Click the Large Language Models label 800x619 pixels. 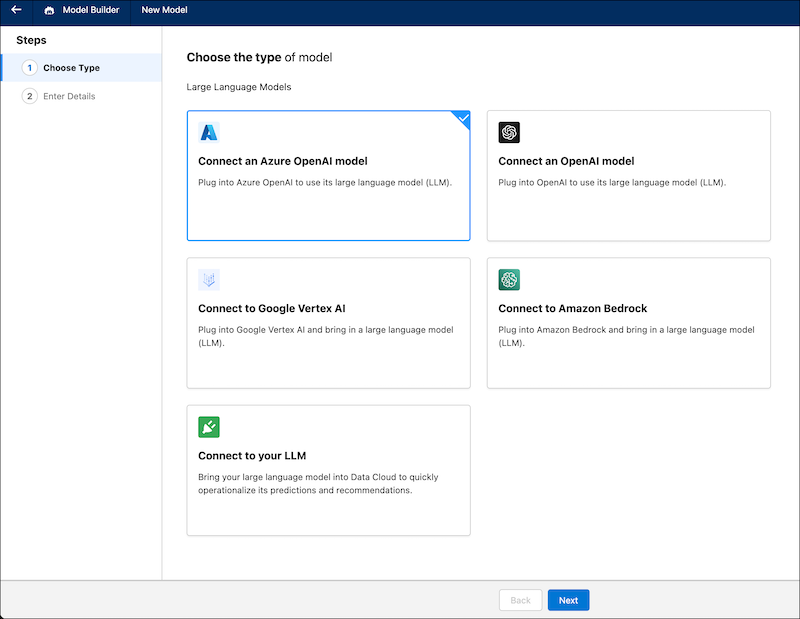click(x=239, y=87)
